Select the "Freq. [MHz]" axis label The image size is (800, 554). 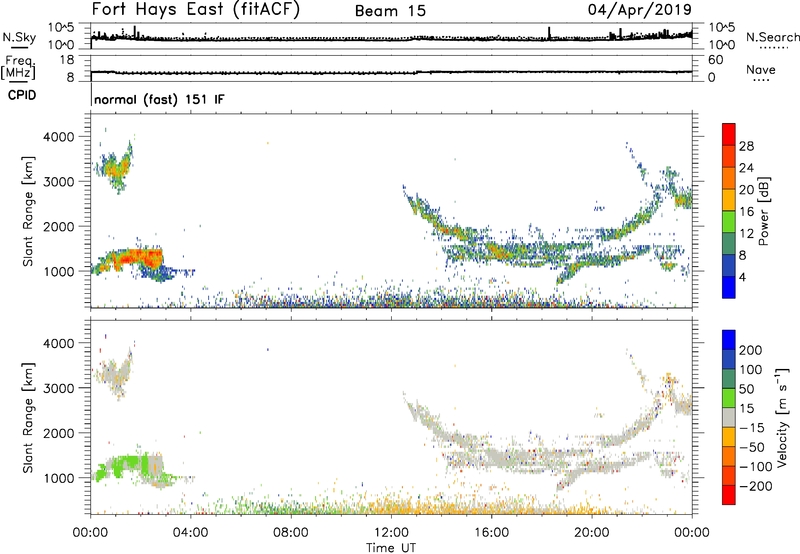point(18,68)
